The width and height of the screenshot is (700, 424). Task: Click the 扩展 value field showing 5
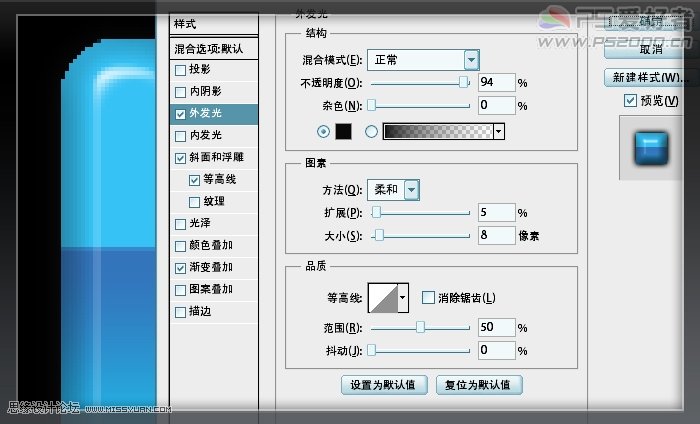pos(496,212)
